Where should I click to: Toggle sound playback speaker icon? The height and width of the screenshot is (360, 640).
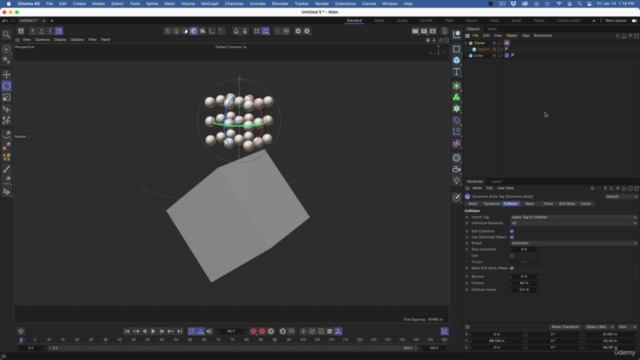tap(209, 331)
